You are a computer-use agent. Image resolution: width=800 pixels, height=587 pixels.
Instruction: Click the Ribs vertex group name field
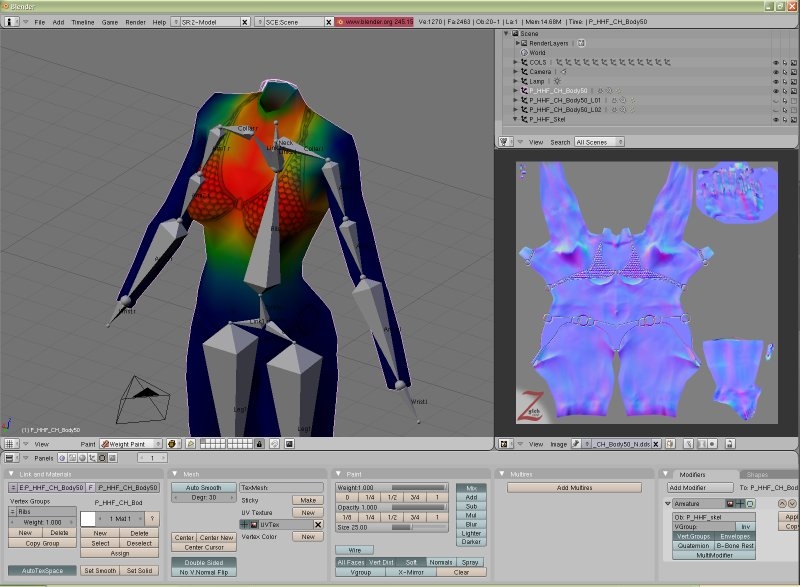point(45,511)
